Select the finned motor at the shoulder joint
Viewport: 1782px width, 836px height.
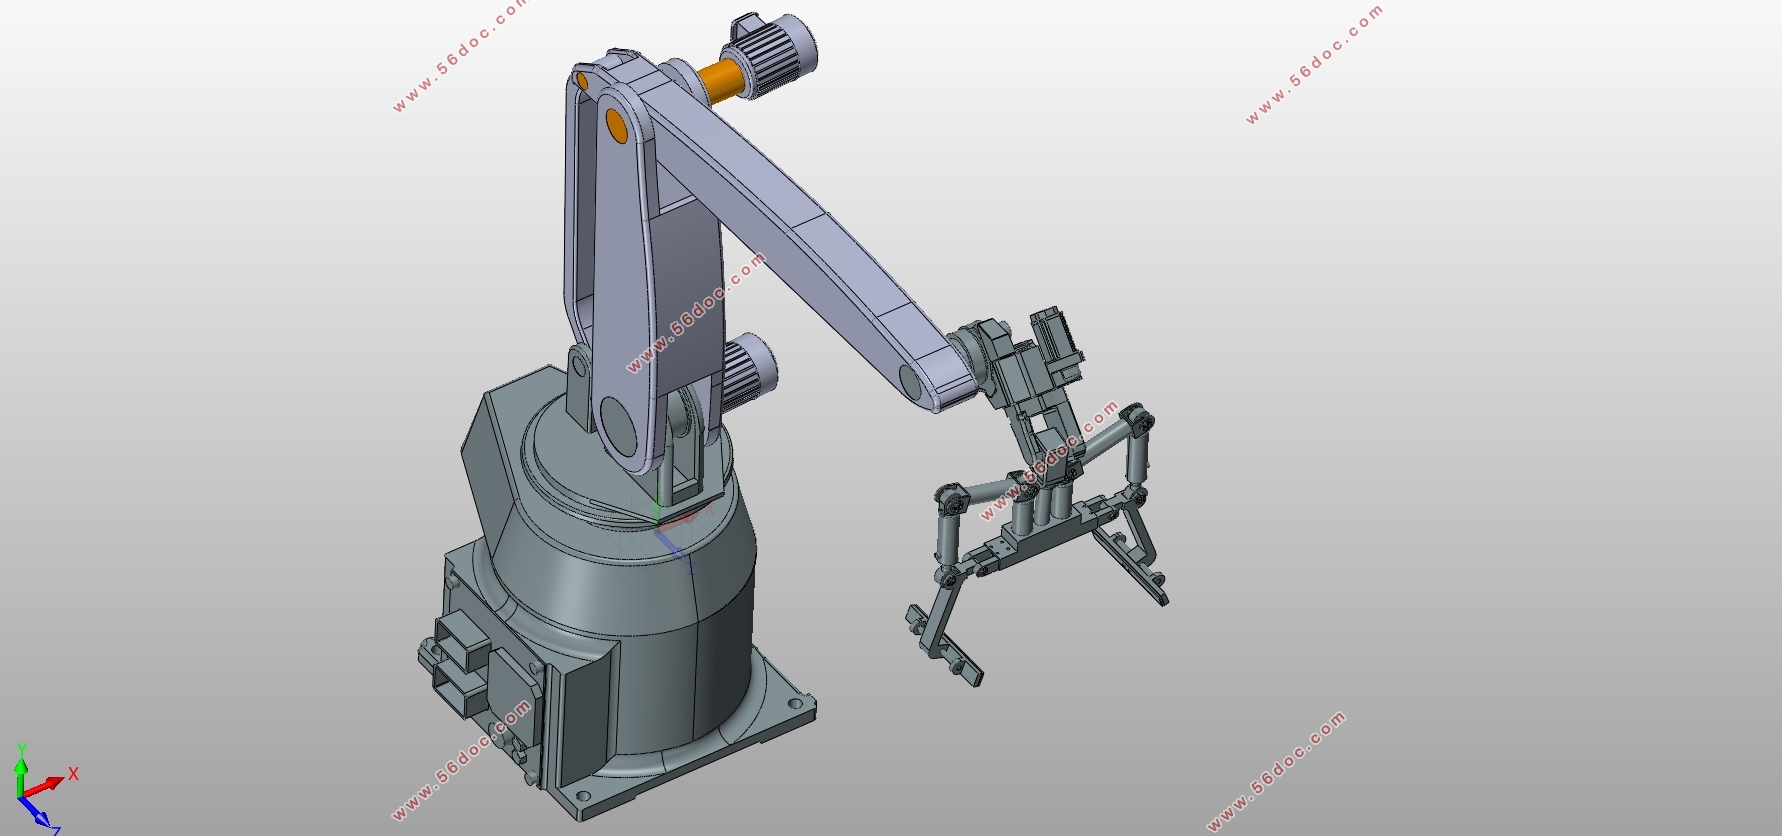748,371
